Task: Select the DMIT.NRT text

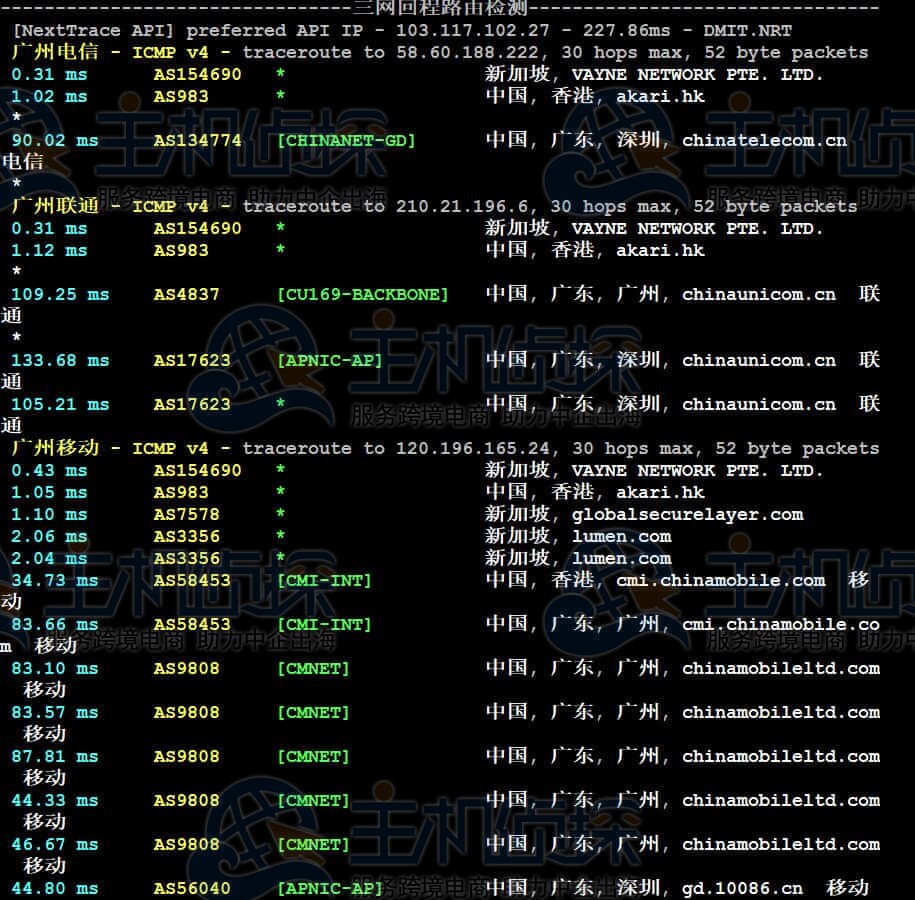Action: point(748,30)
